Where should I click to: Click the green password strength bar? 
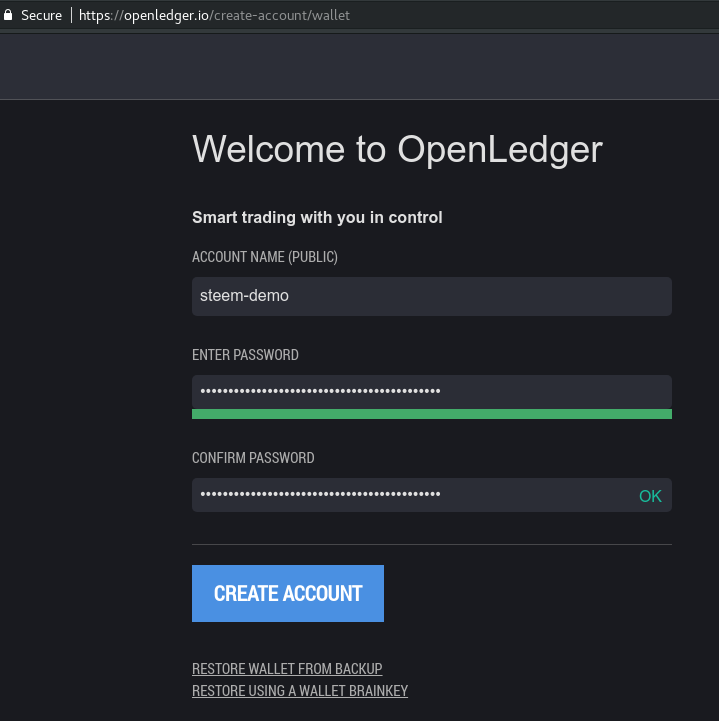432,414
